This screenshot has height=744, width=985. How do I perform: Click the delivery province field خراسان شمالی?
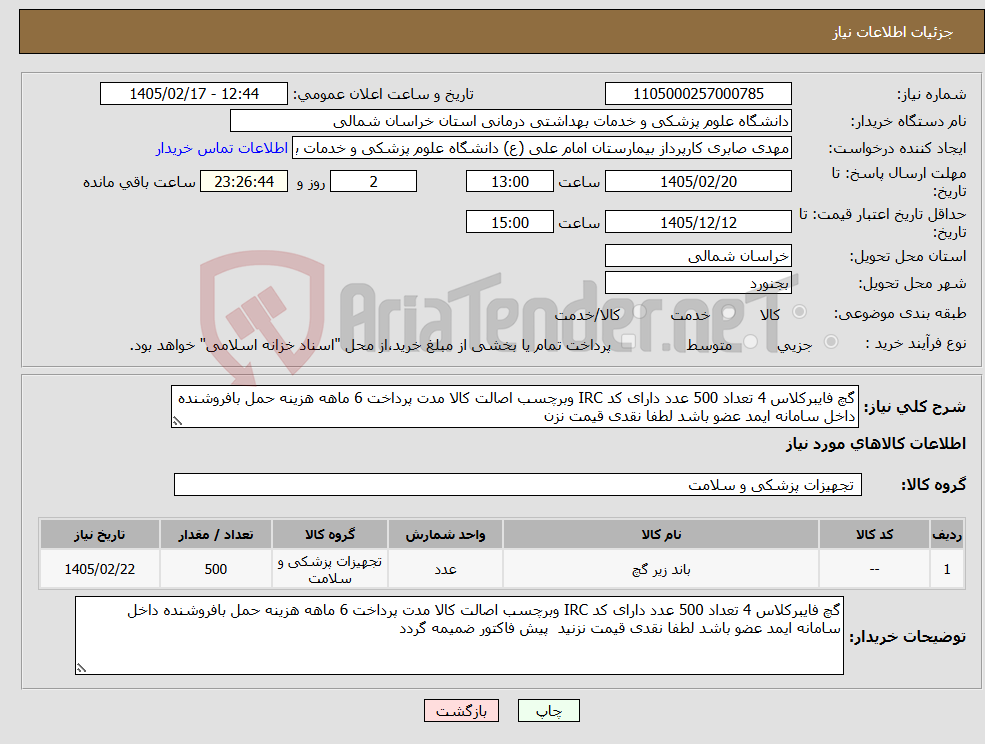point(698,256)
